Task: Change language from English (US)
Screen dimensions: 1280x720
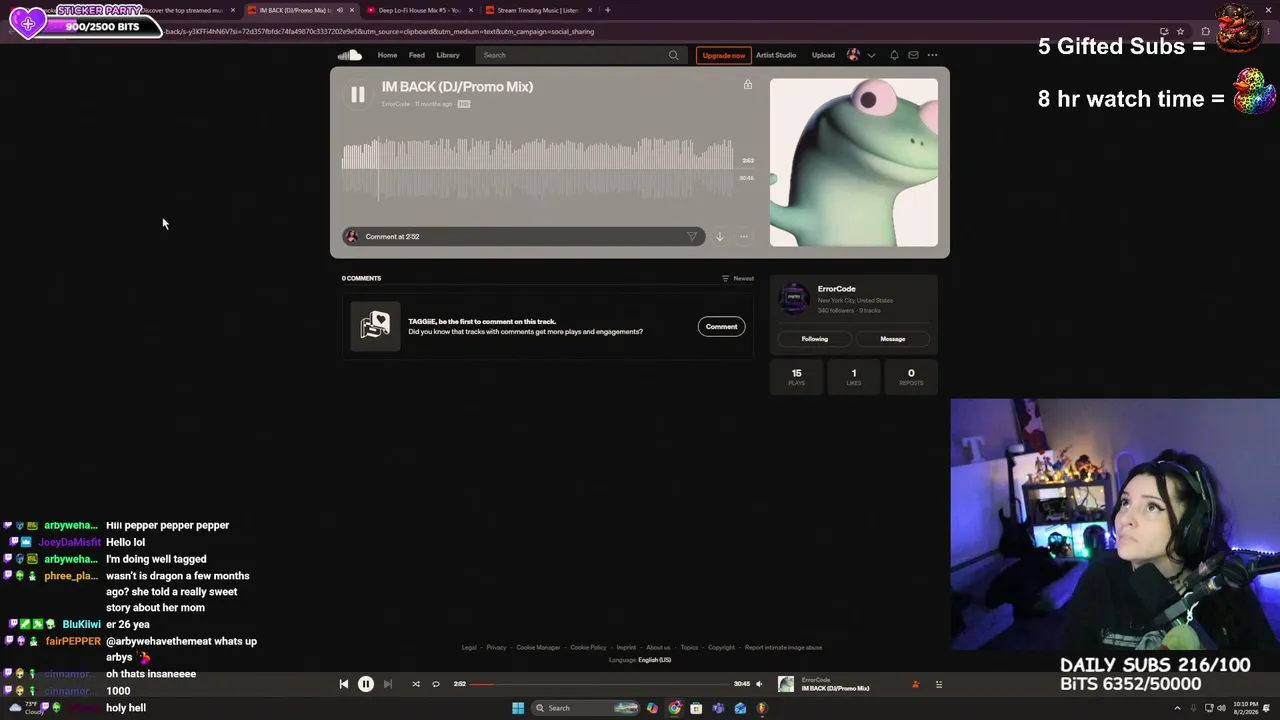Action: [x=654, y=660]
